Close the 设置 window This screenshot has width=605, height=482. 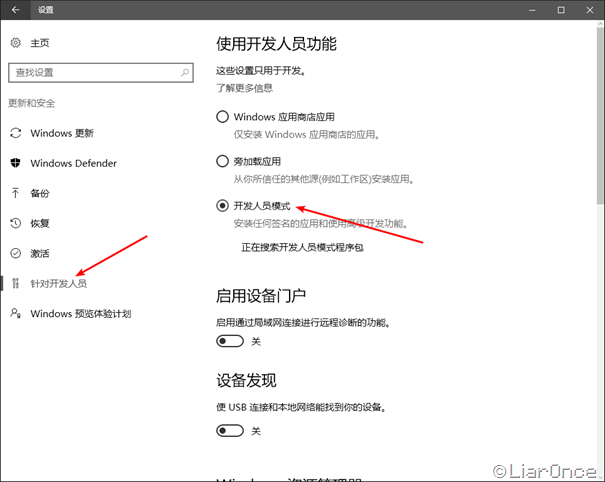pos(590,10)
